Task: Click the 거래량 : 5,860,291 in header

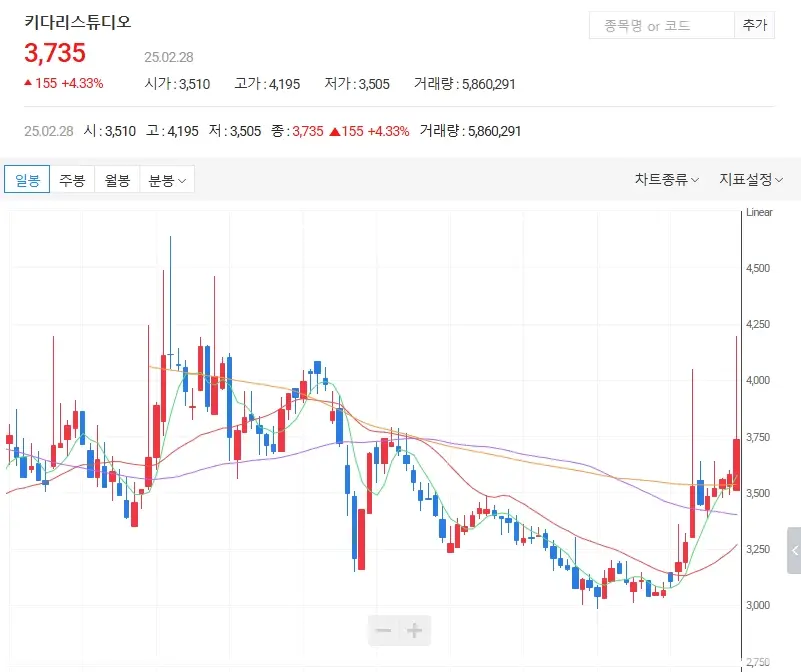Action: [x=465, y=84]
